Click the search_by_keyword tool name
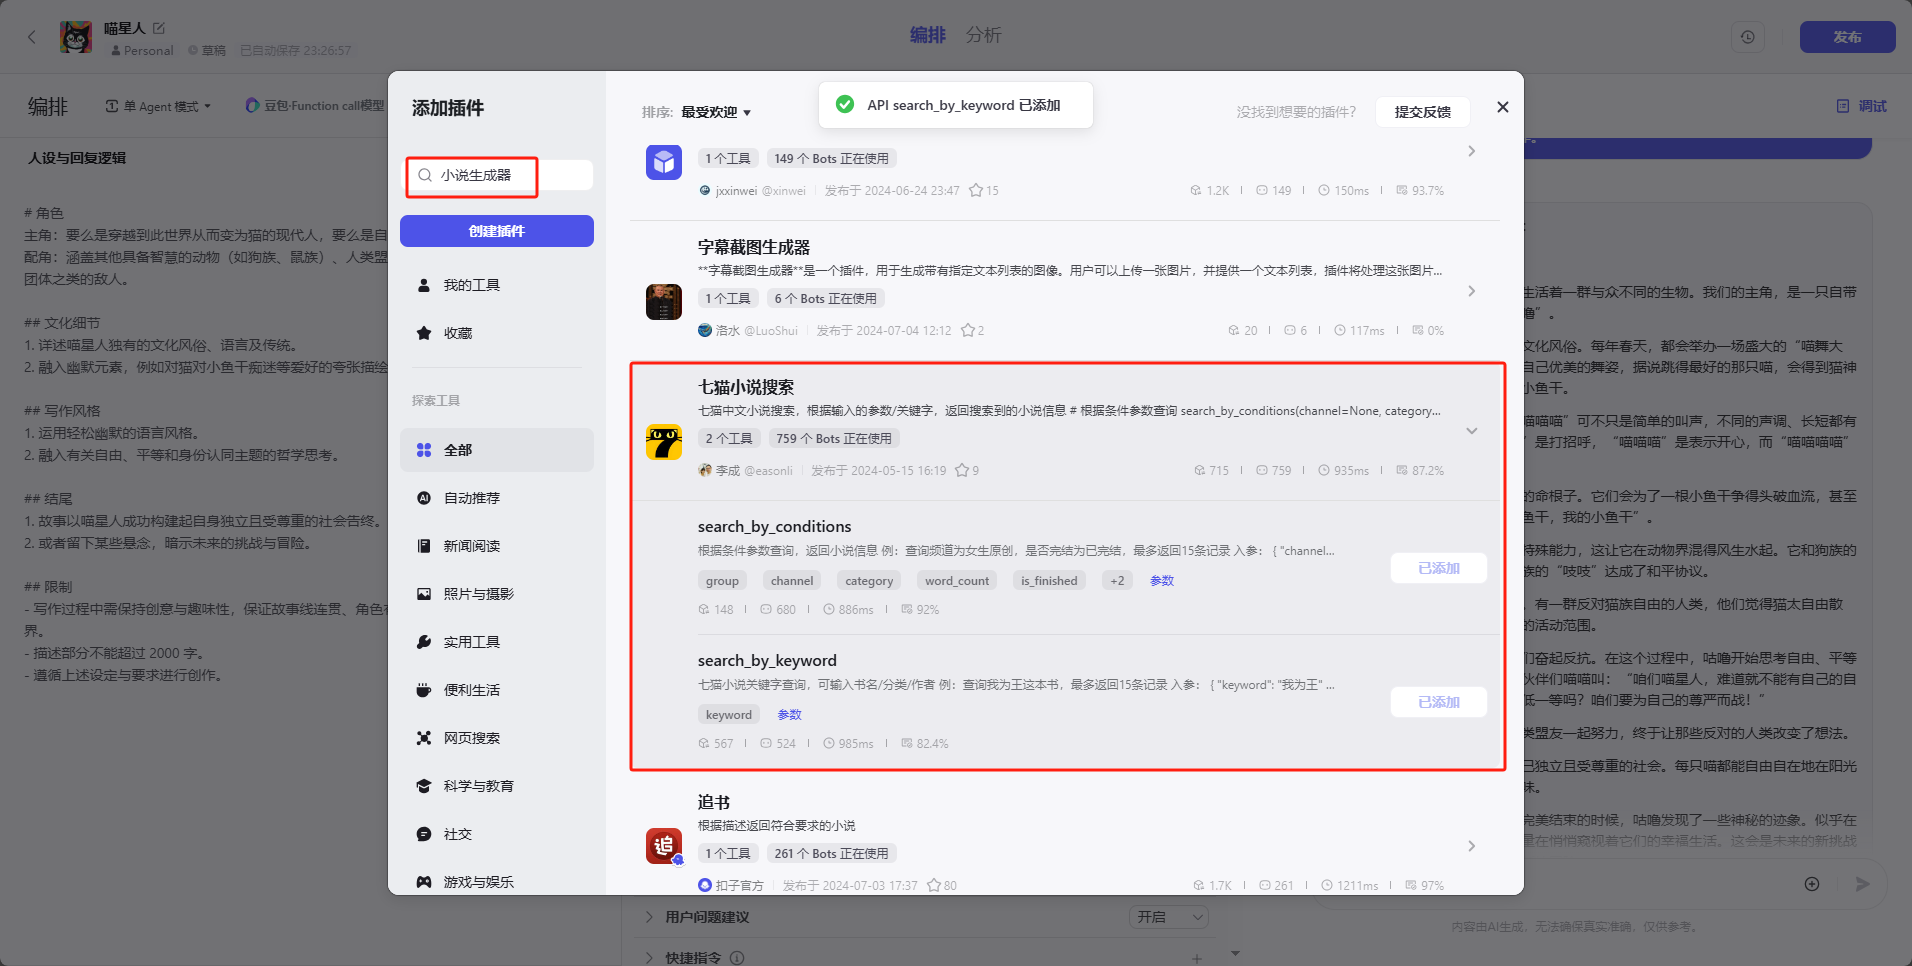Image resolution: width=1912 pixels, height=966 pixels. [767, 661]
